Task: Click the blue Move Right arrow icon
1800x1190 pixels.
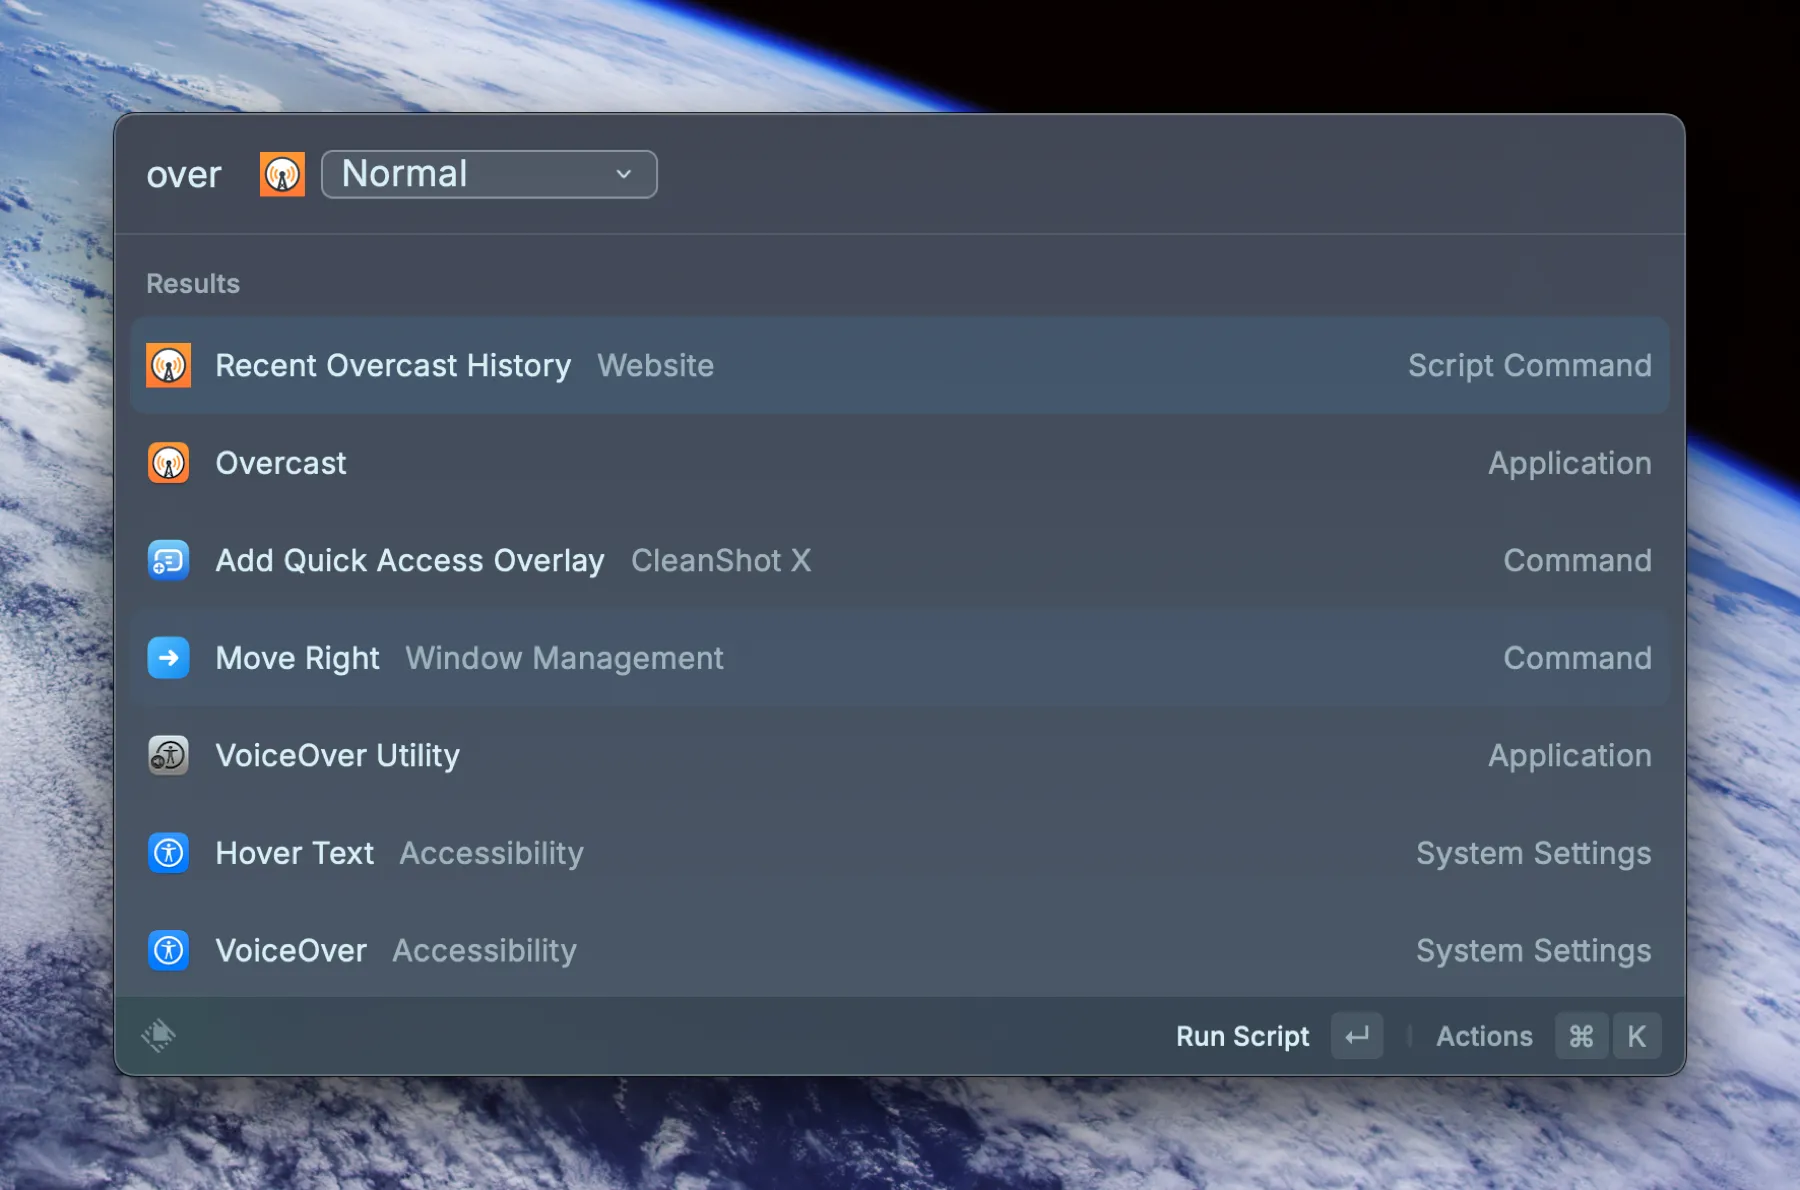Action: click(168, 657)
